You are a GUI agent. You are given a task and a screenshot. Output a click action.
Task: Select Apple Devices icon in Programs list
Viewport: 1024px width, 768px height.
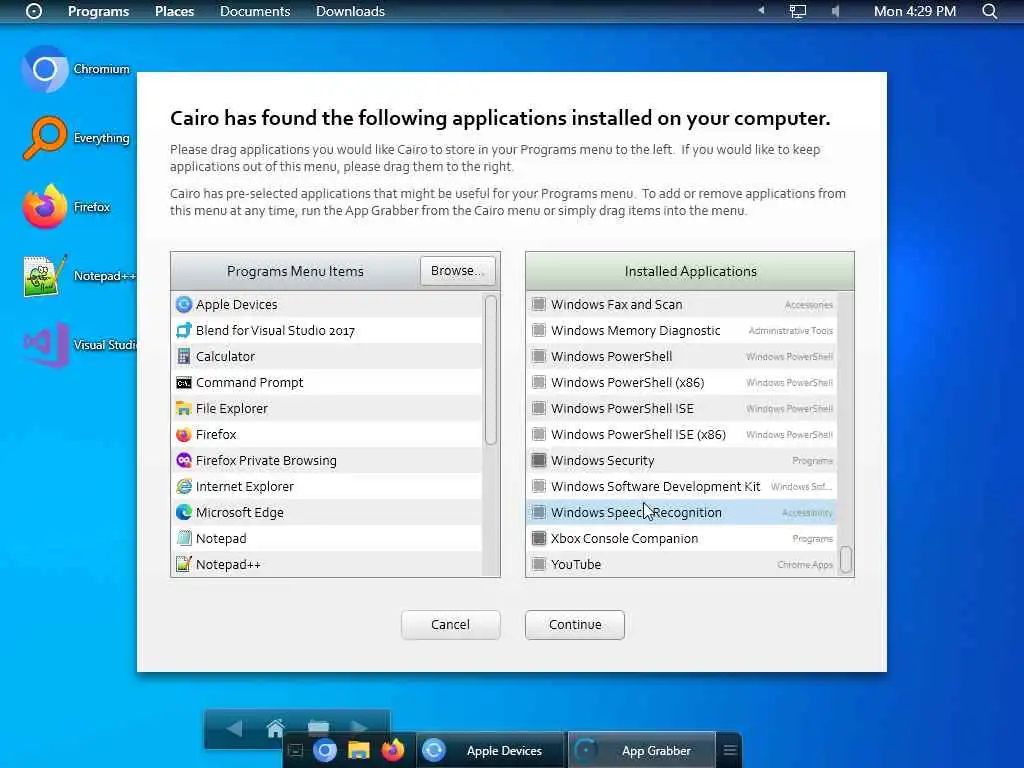(x=184, y=304)
